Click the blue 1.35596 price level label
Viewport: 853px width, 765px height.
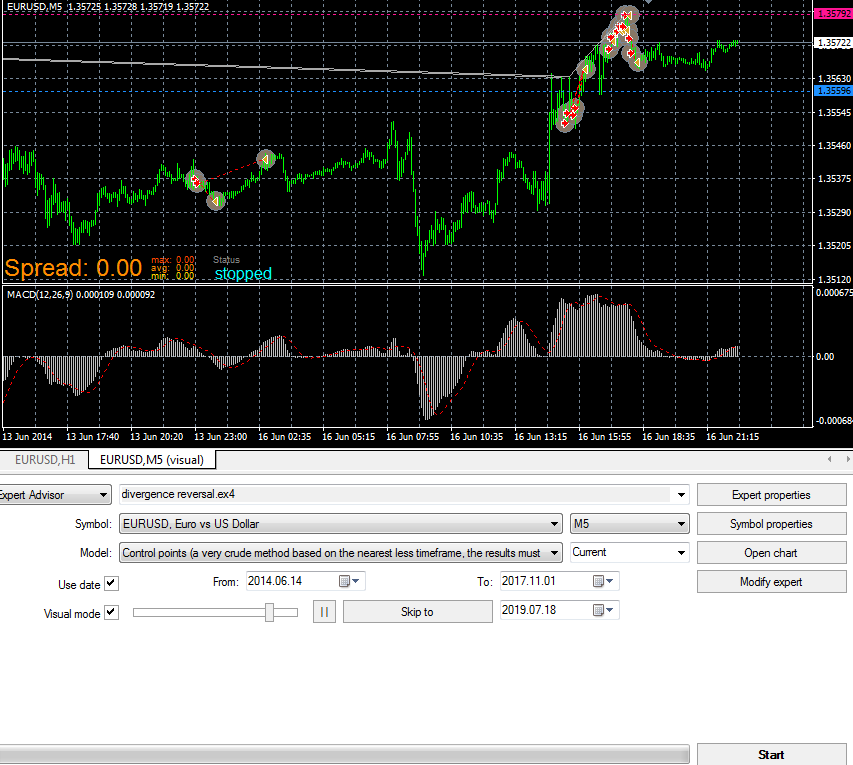pyautogui.click(x=833, y=91)
